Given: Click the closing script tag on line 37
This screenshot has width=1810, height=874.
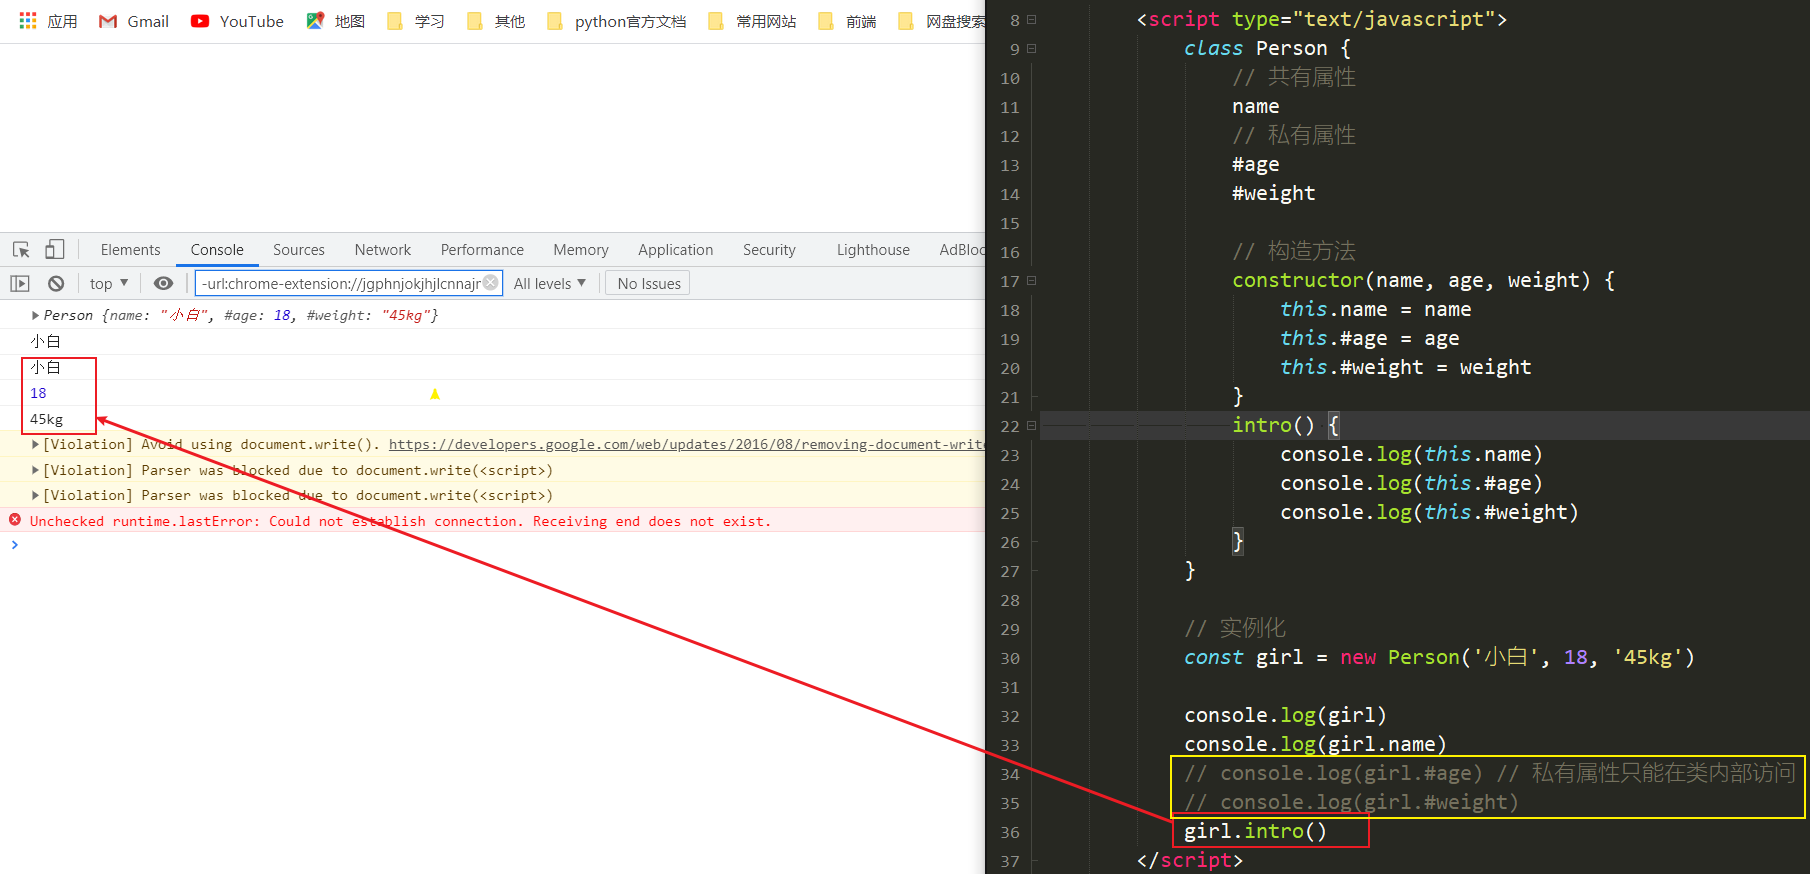Looking at the screenshot, I should point(1189,860).
